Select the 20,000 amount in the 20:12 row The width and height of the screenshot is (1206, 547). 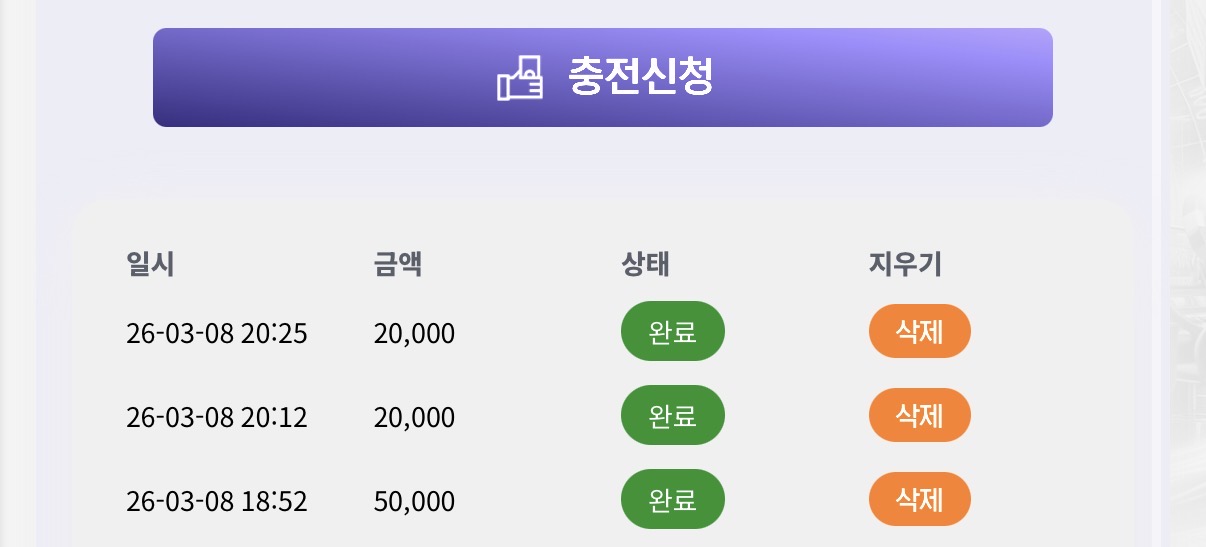pyautogui.click(x=414, y=417)
